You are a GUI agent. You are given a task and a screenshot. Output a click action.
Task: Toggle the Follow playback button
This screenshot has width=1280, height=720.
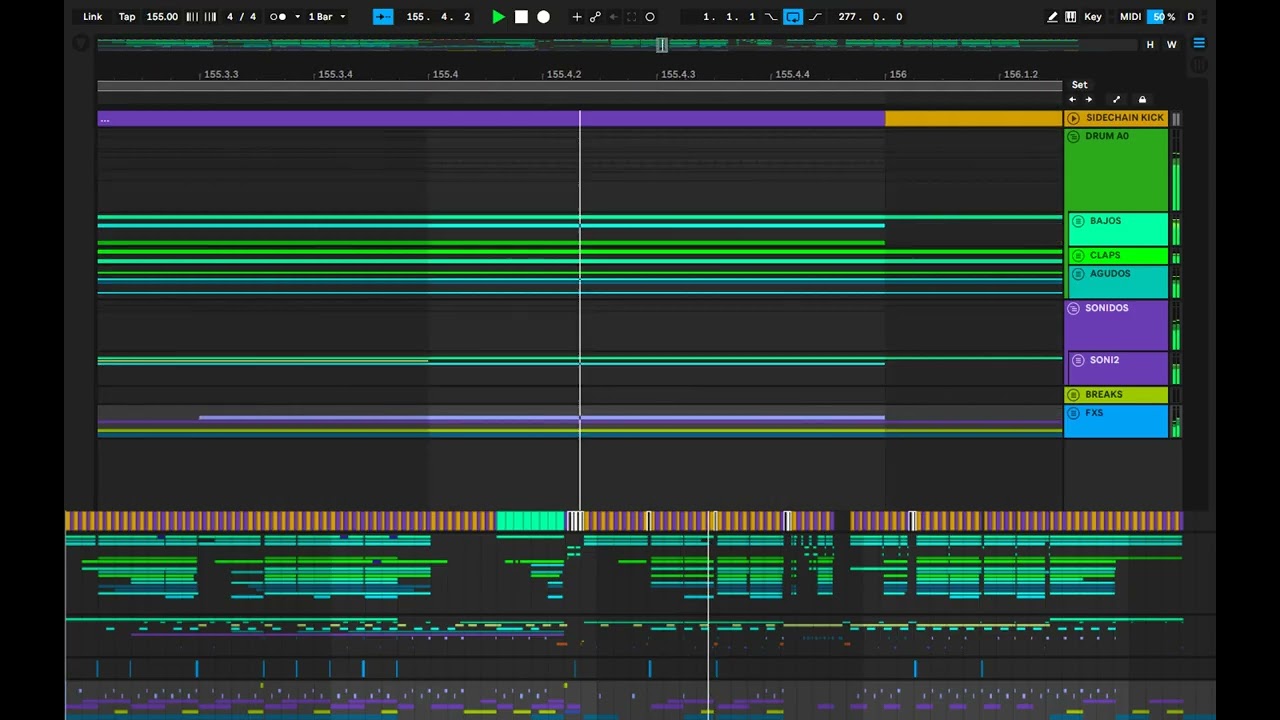pyautogui.click(x=382, y=17)
